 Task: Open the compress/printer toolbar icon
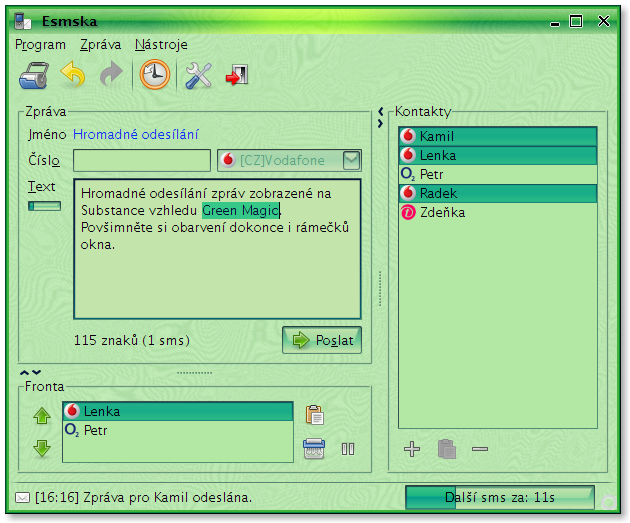34,75
